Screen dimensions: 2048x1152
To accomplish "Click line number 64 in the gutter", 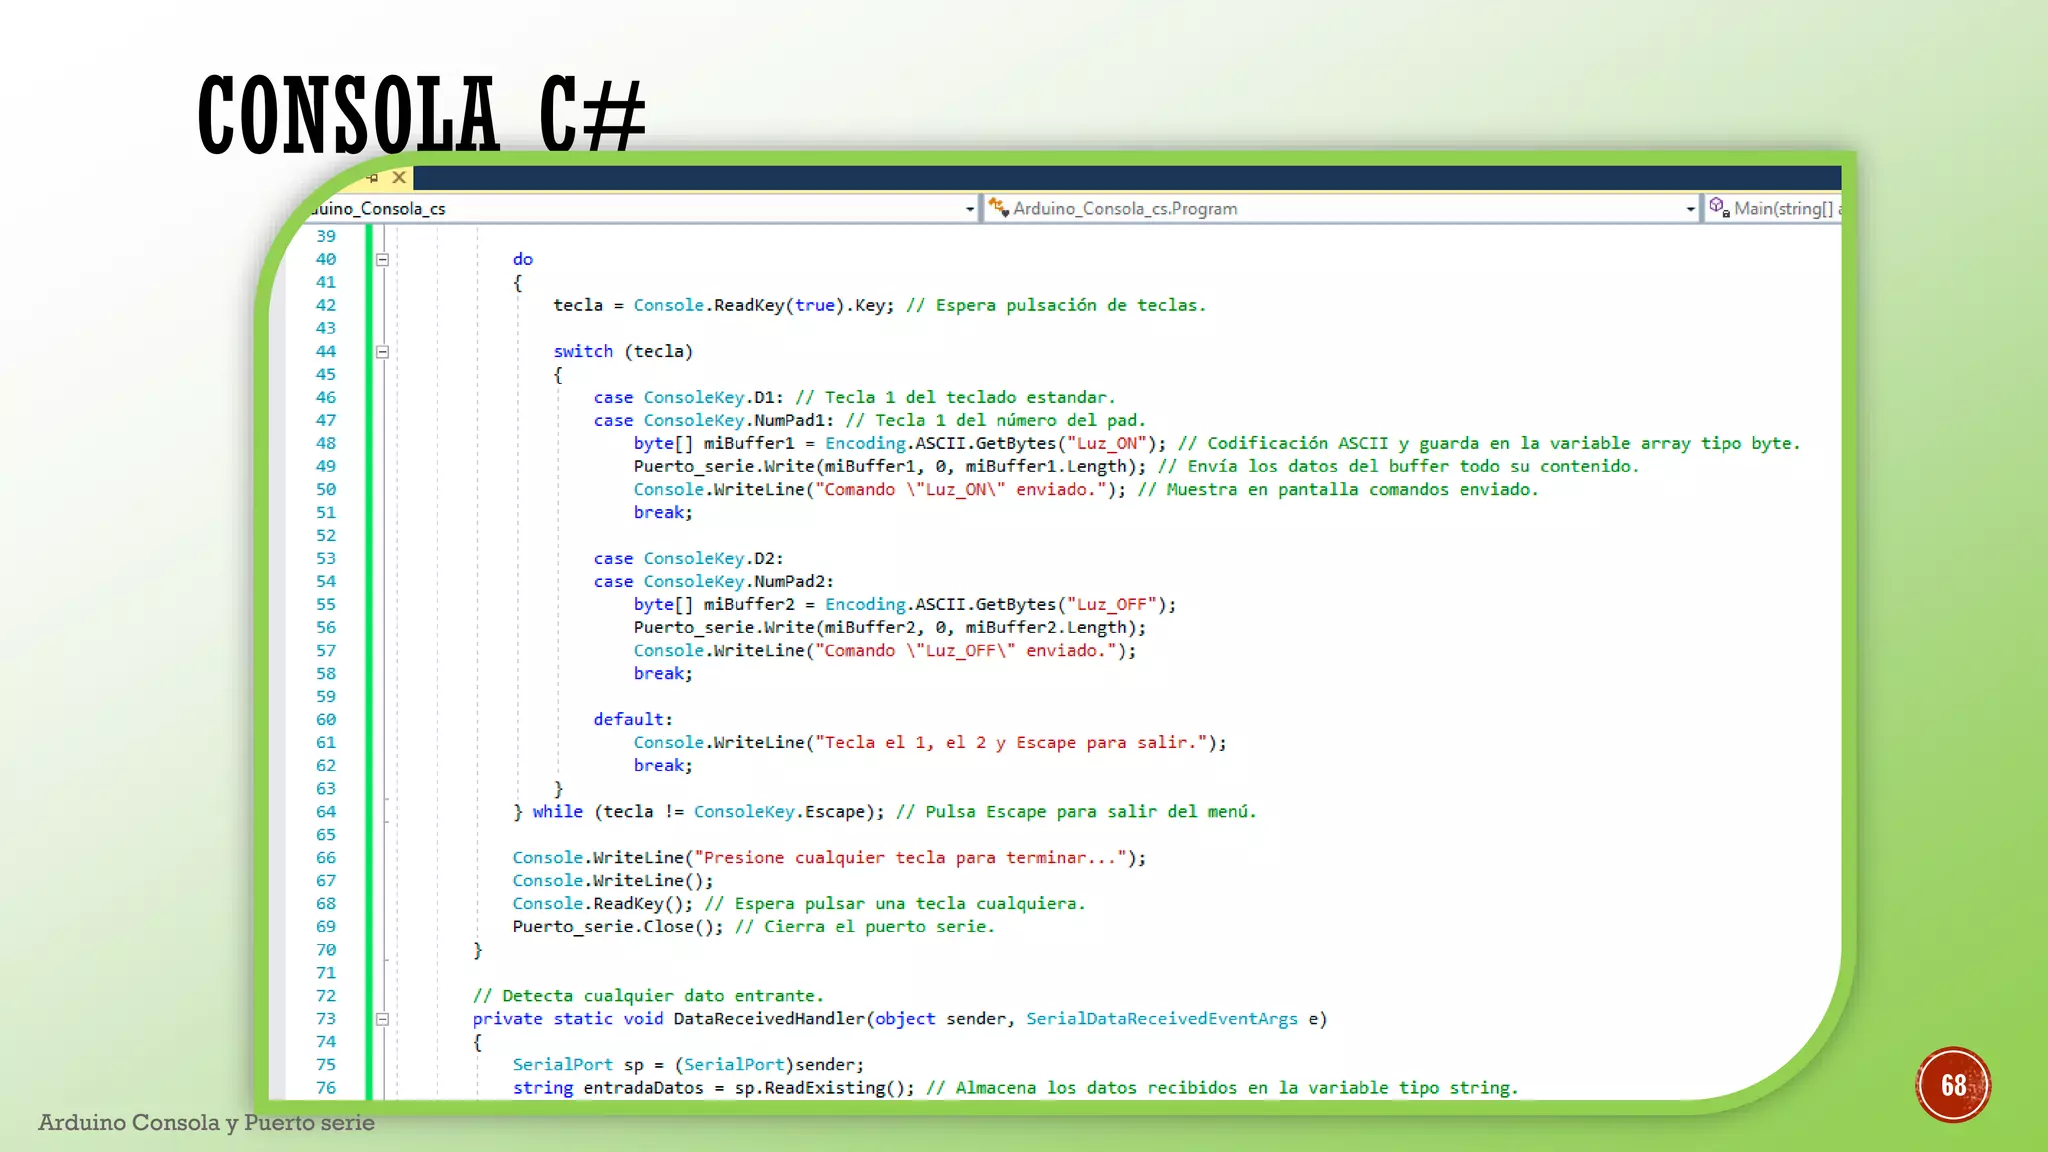I will [x=326, y=812].
